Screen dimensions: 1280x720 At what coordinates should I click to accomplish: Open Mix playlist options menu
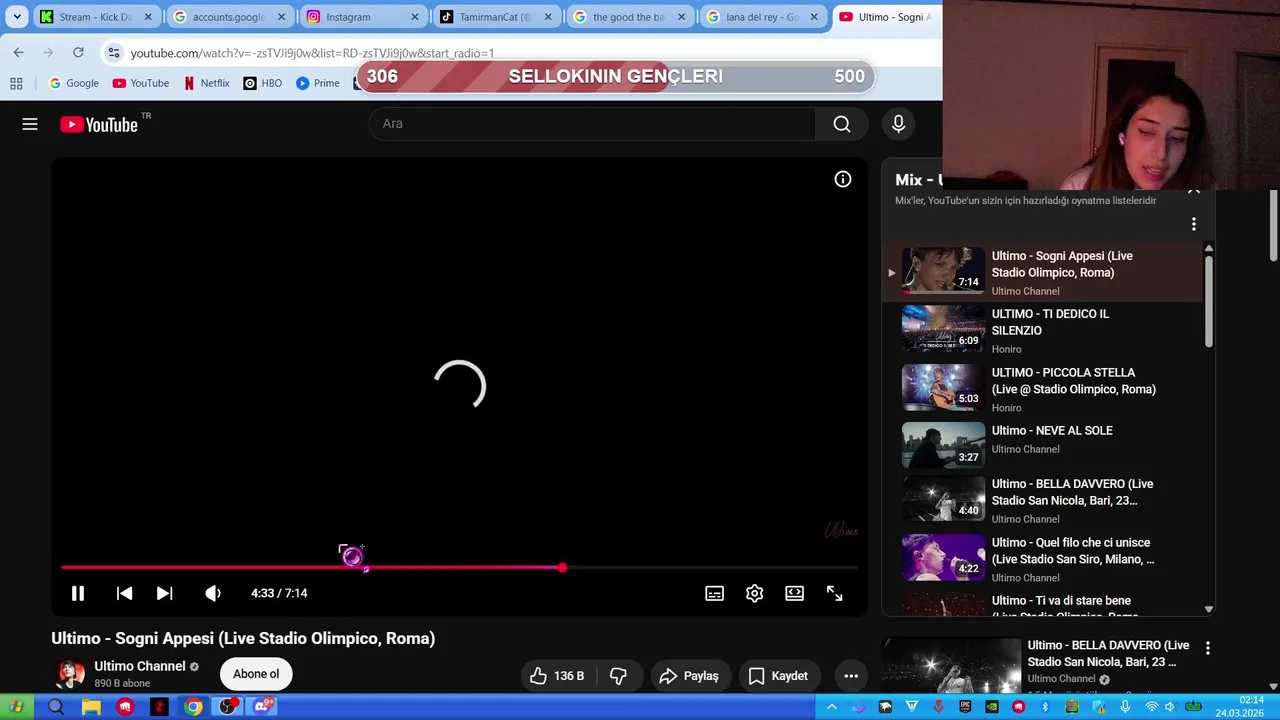[1193, 224]
